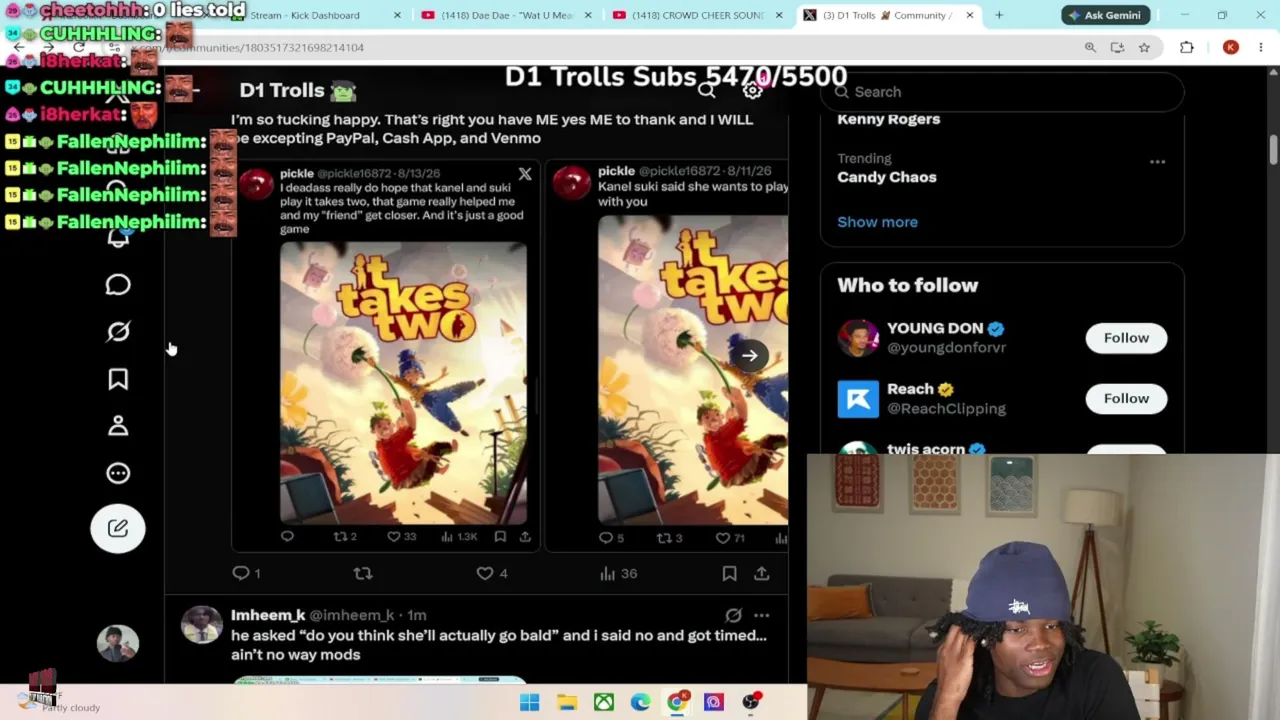Open the More options circle in sidebar

click(x=118, y=473)
